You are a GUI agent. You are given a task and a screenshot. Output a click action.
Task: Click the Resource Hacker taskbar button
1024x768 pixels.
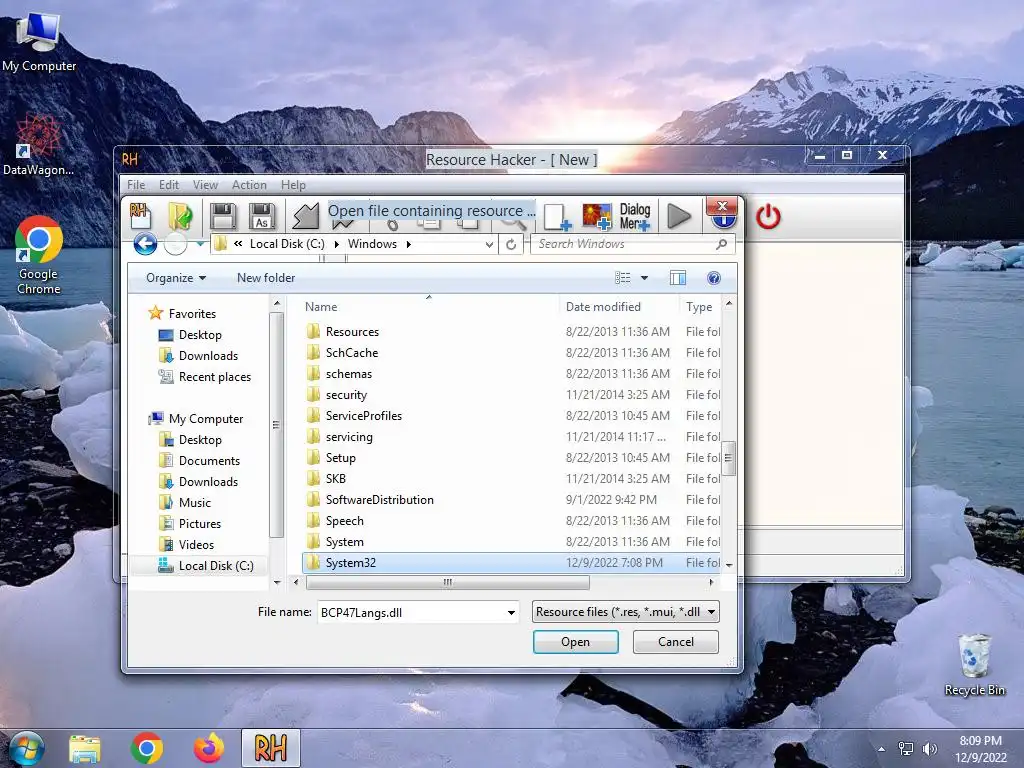click(x=270, y=748)
